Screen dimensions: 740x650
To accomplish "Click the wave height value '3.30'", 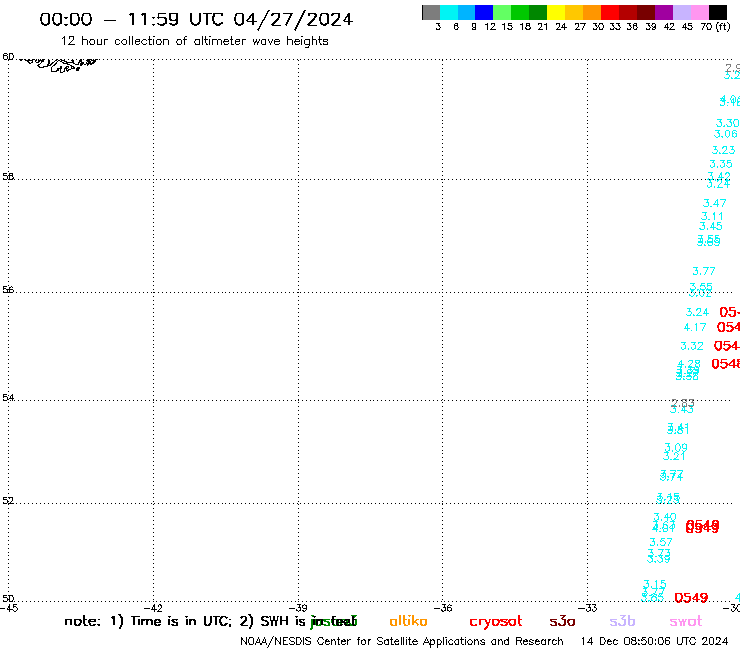I will pyautogui.click(x=727, y=123).
